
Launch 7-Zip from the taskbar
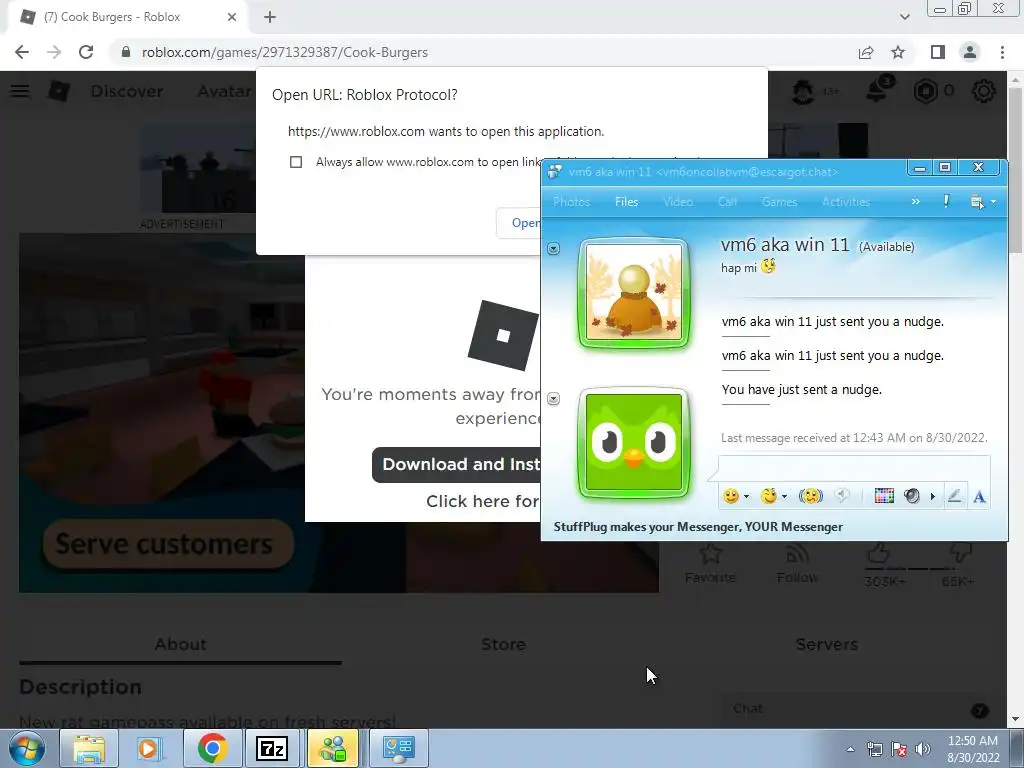tap(272, 748)
